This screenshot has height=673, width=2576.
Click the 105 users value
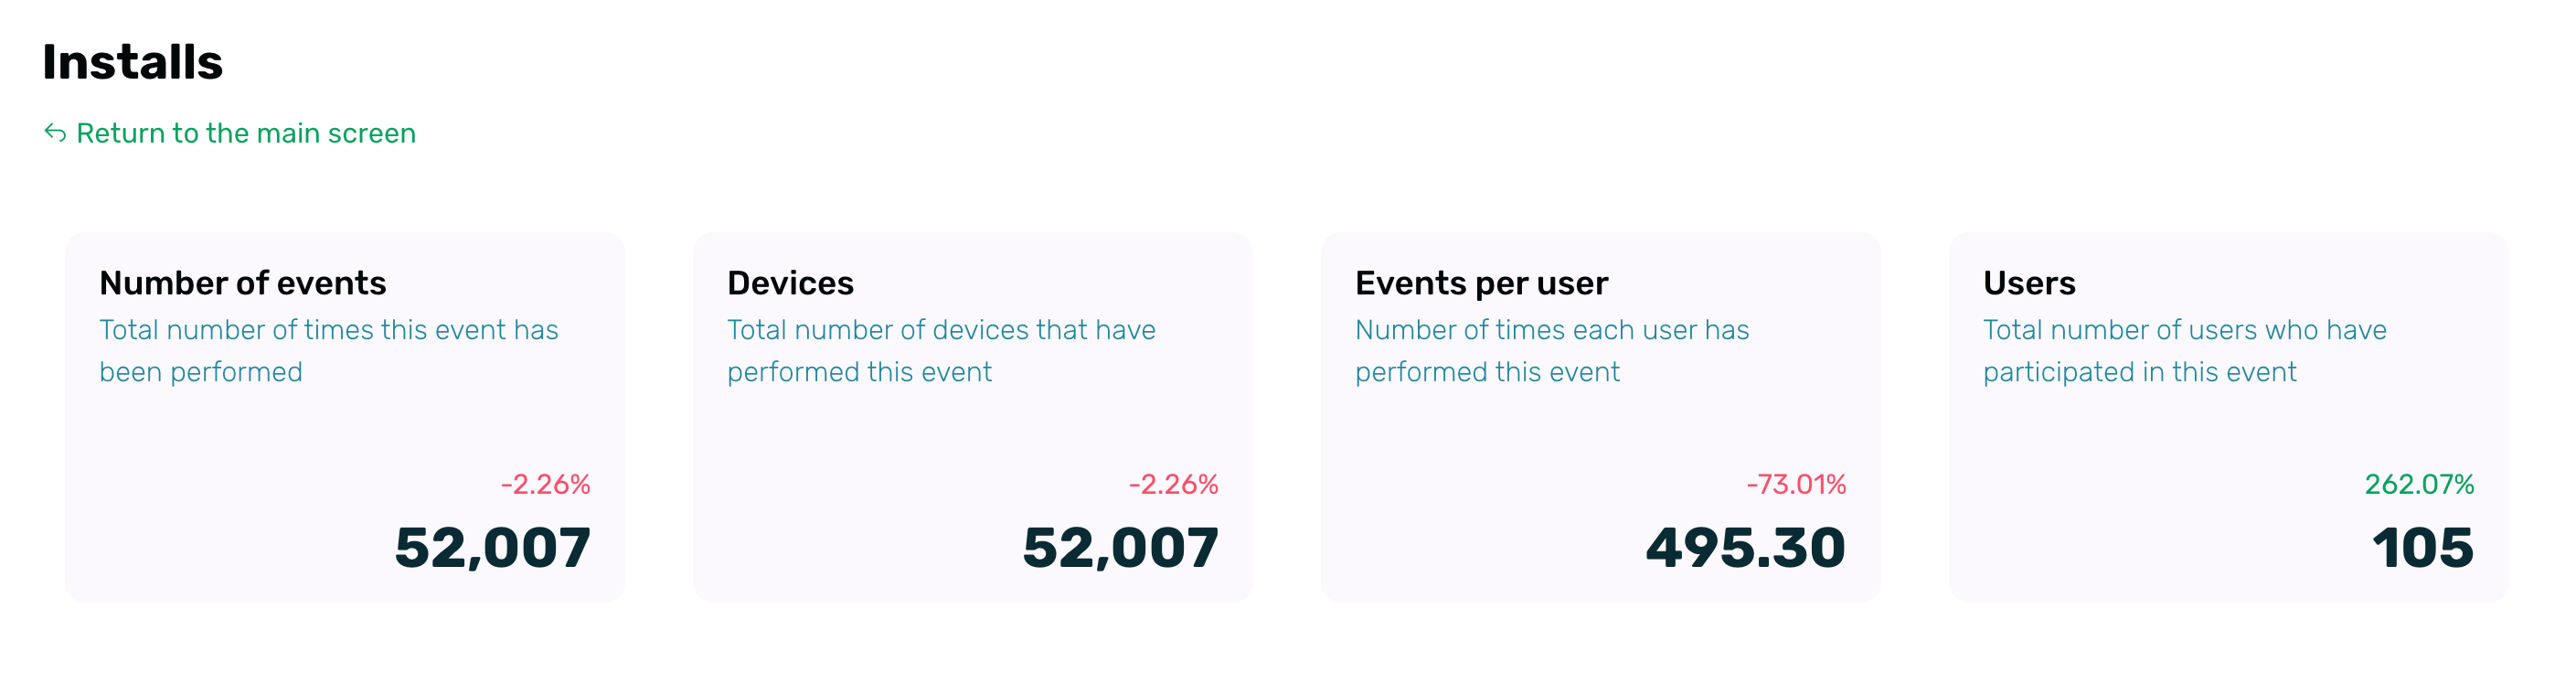pyautogui.click(x=2422, y=548)
